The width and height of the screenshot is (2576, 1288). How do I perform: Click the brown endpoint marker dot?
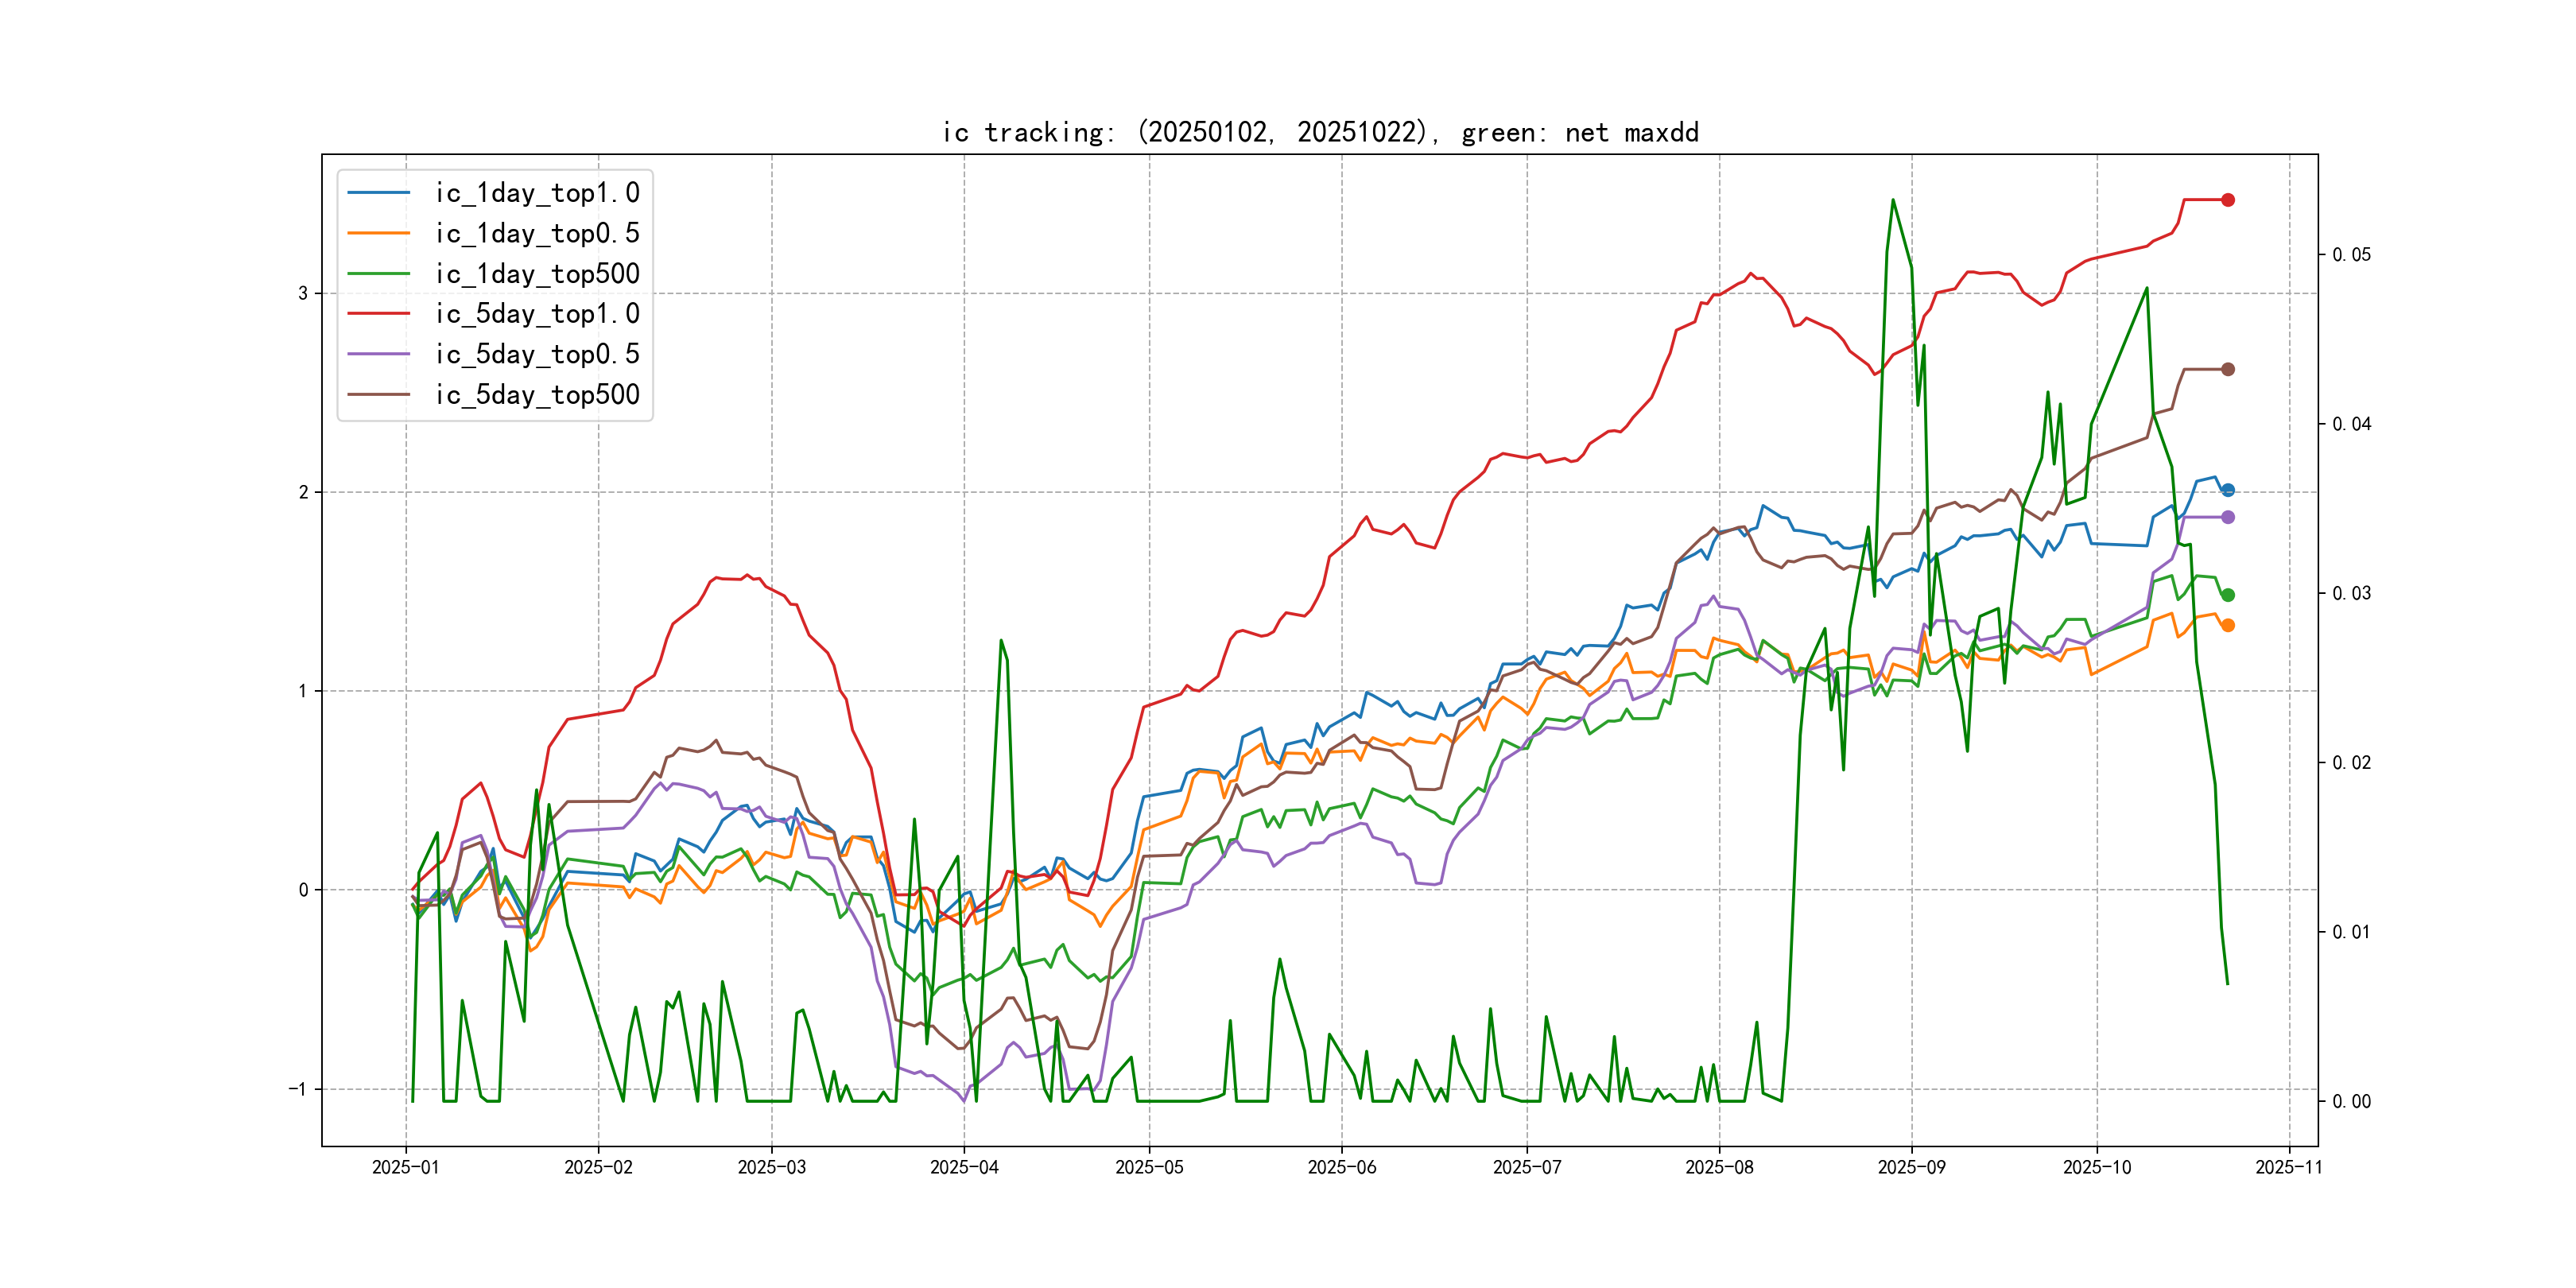[x=2228, y=369]
